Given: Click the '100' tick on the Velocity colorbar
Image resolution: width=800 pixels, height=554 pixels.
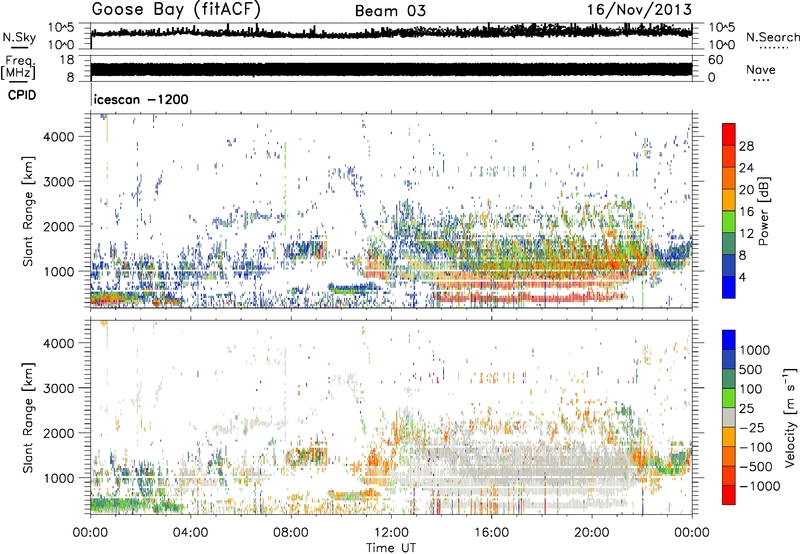Looking at the screenshot, I should [x=751, y=389].
